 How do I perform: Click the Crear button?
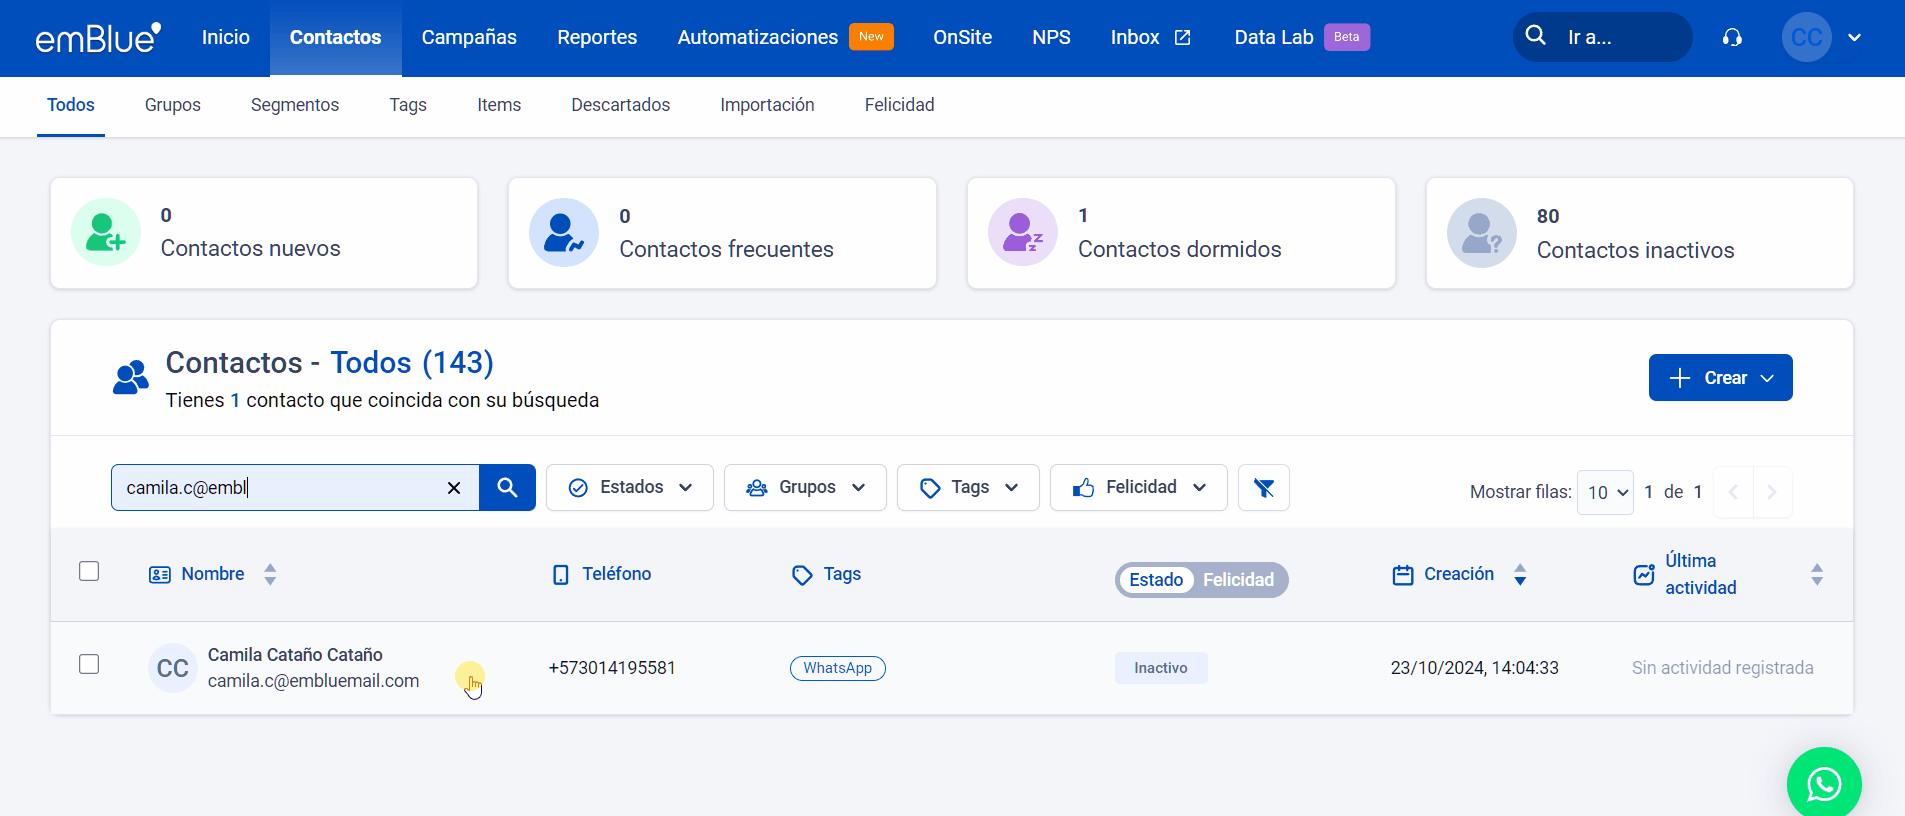click(x=1720, y=378)
